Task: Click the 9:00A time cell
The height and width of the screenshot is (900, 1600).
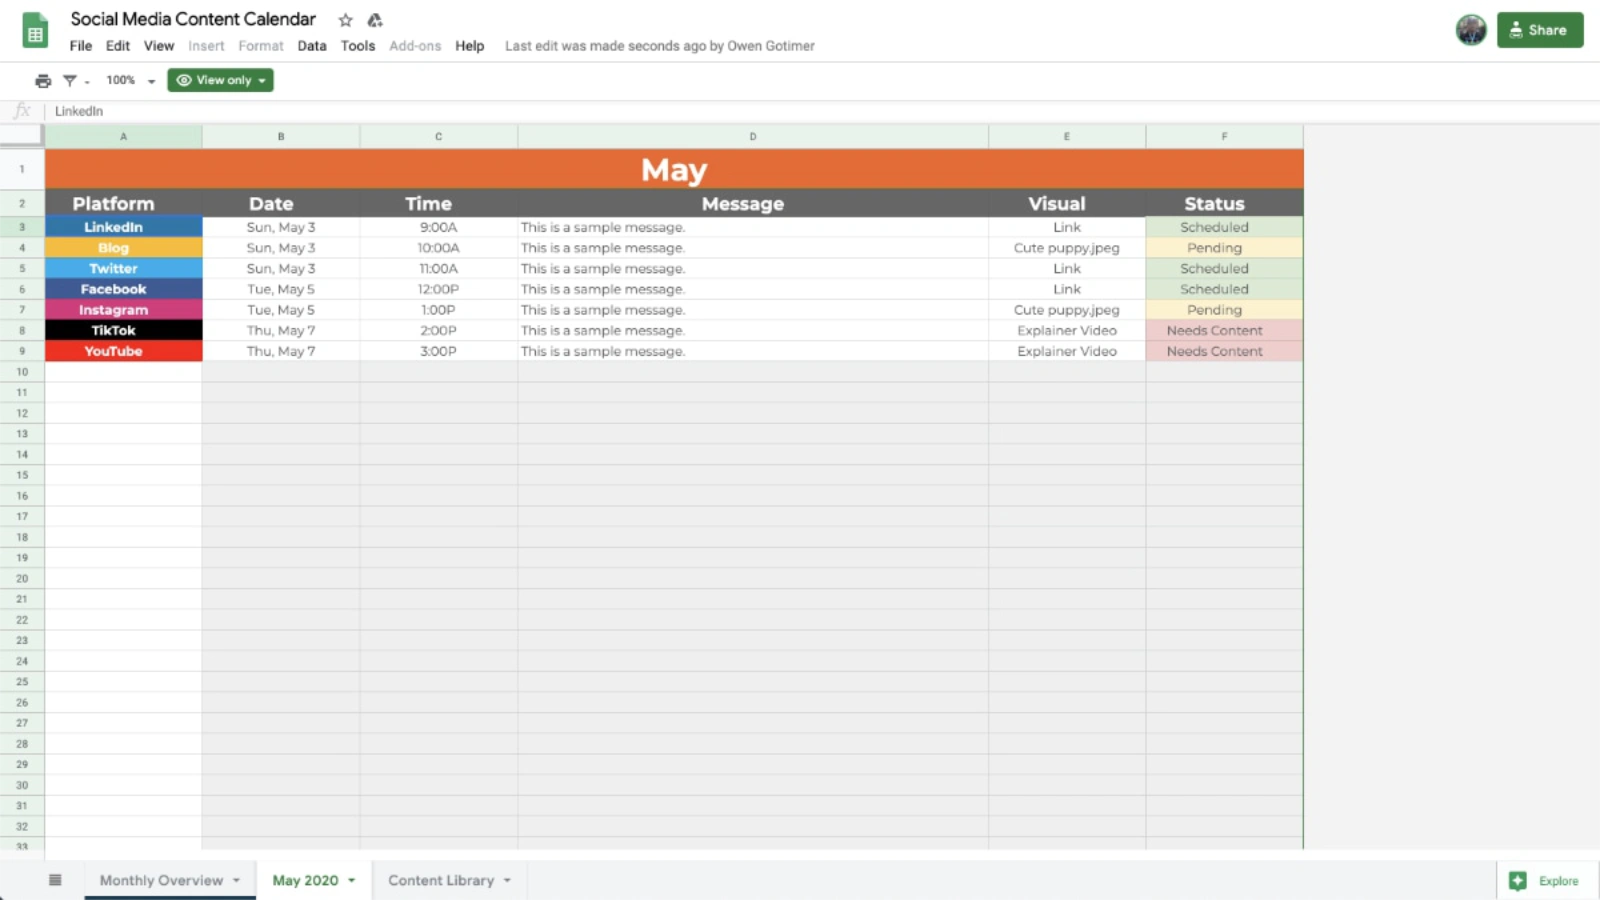Action: point(439,227)
